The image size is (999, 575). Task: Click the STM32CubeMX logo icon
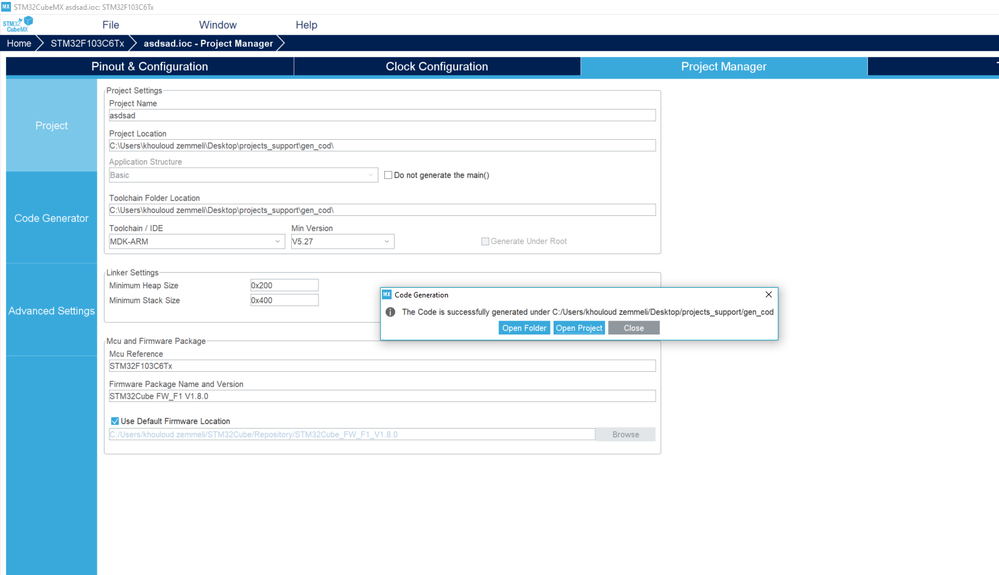(18, 24)
